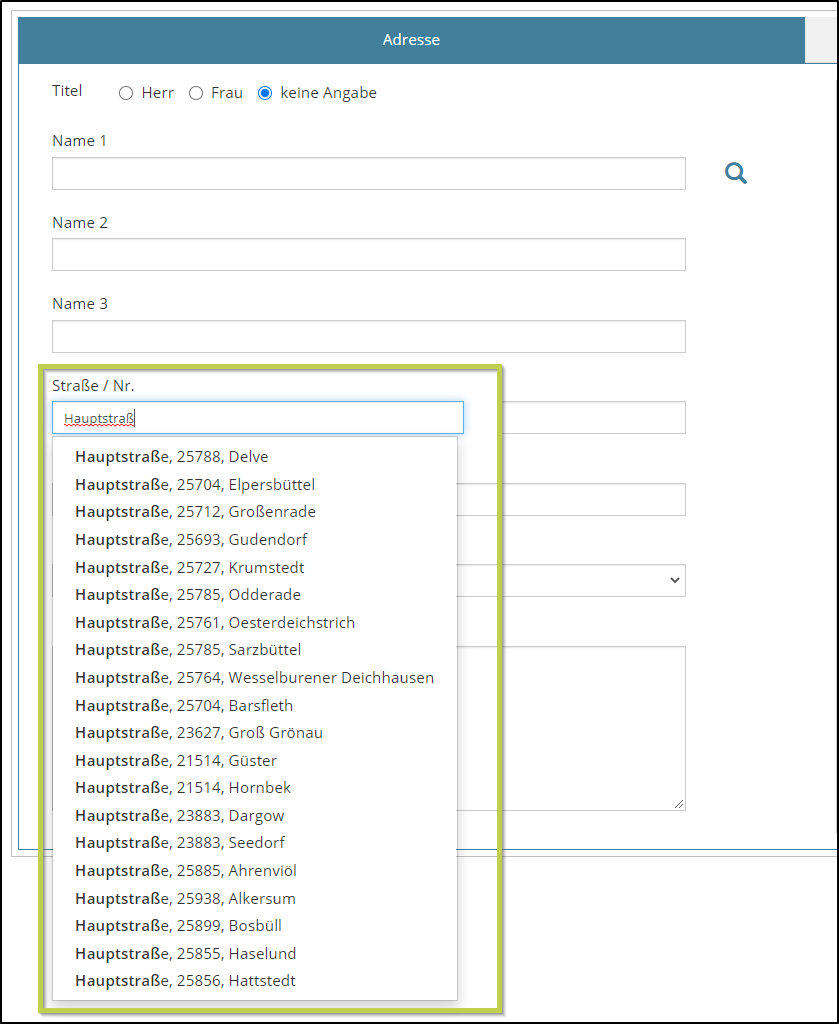The height and width of the screenshot is (1024, 839).
Task: Choose Hauptstraße, 25856, Hattstedt at list bottom
Action: [185, 981]
